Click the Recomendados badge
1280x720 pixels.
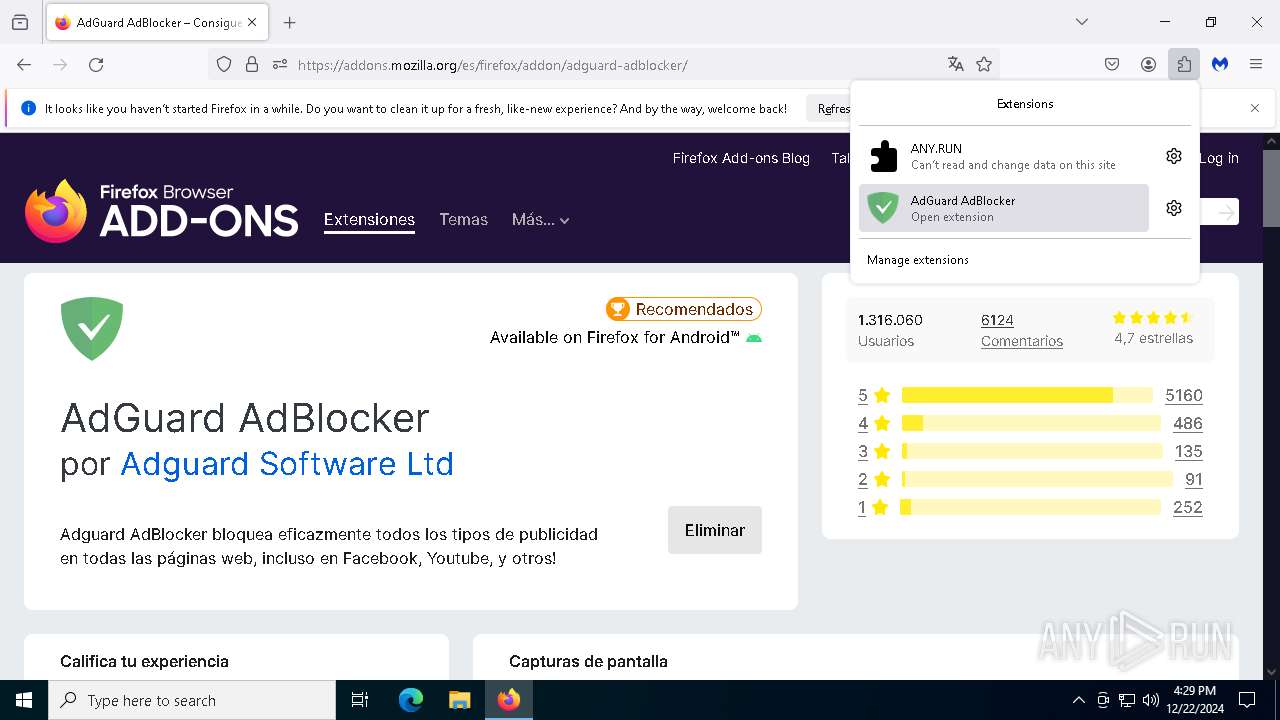coord(684,309)
